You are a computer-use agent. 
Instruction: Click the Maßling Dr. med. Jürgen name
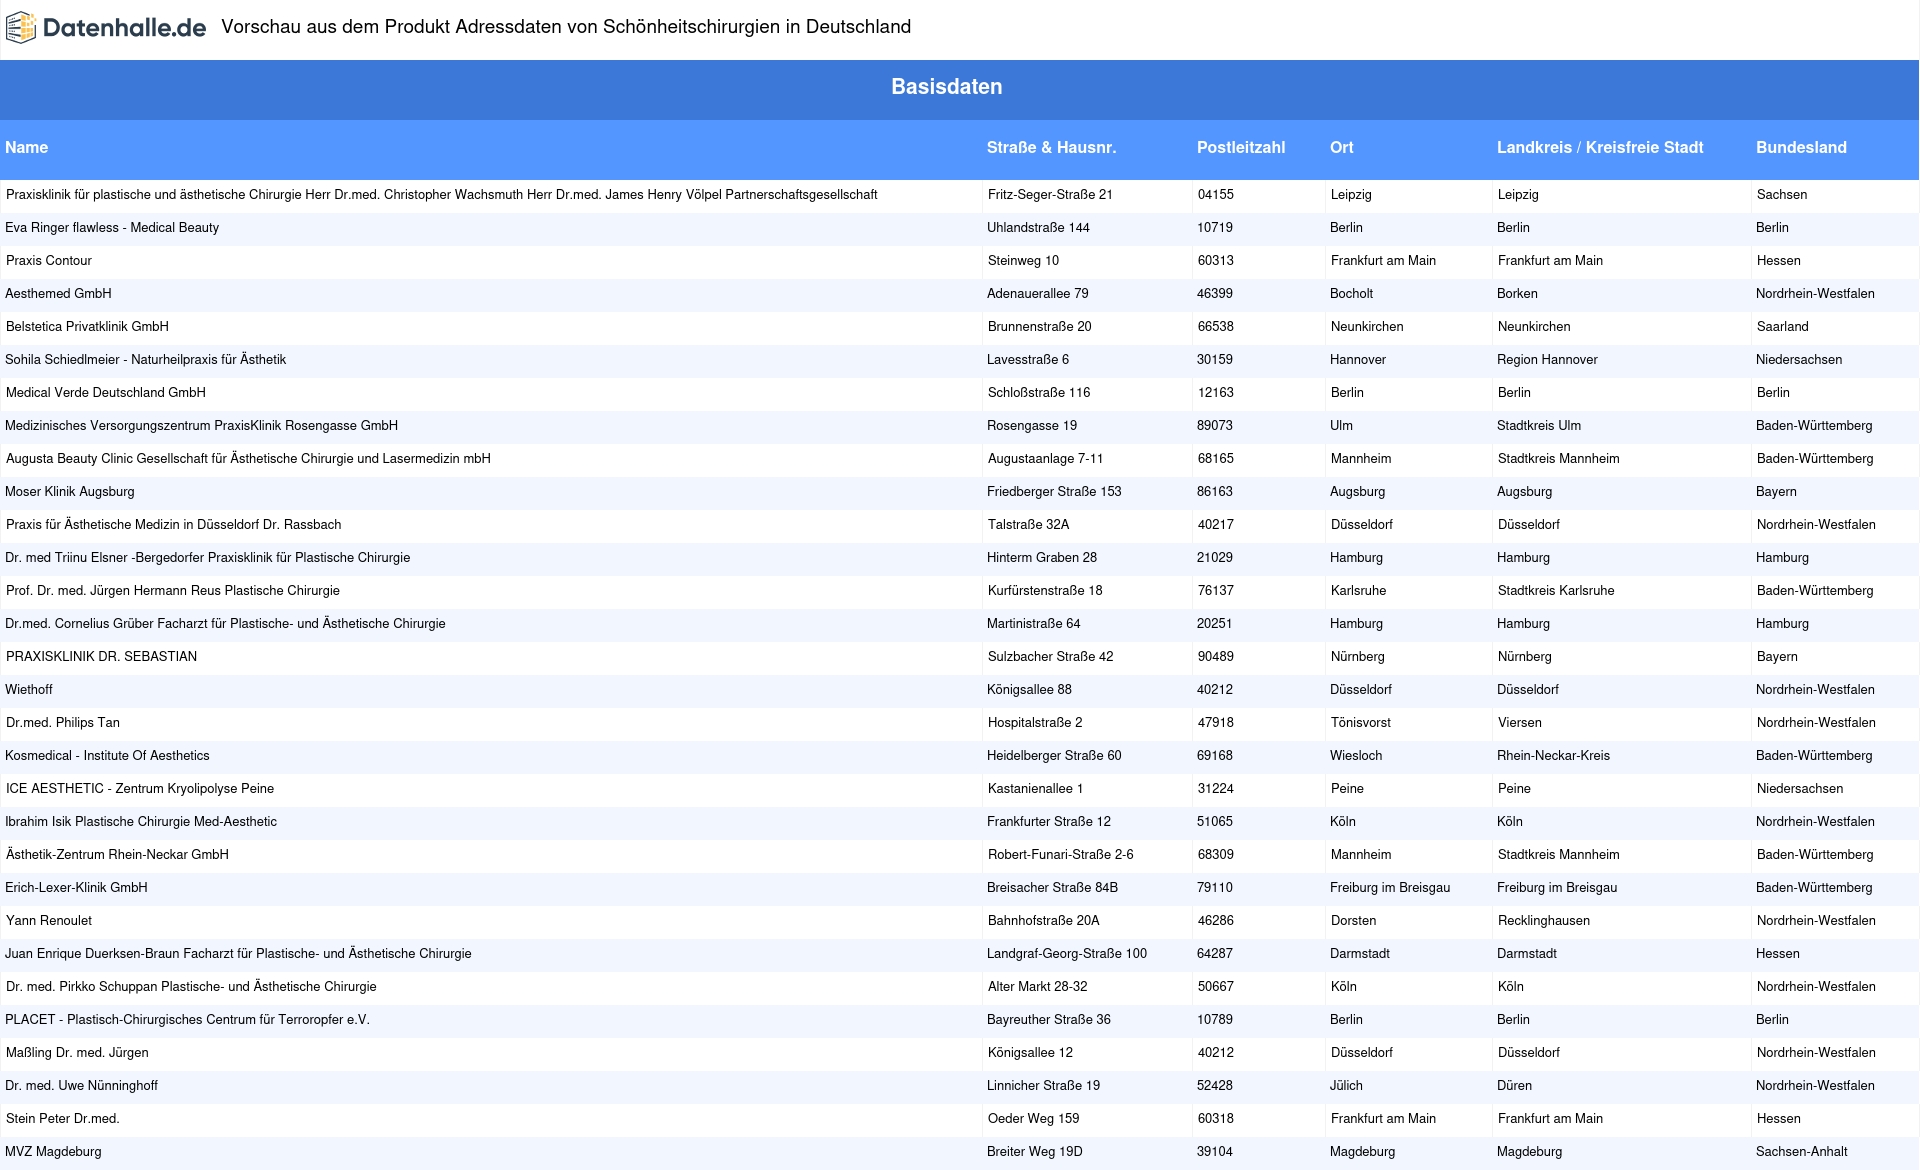pos(77,1053)
